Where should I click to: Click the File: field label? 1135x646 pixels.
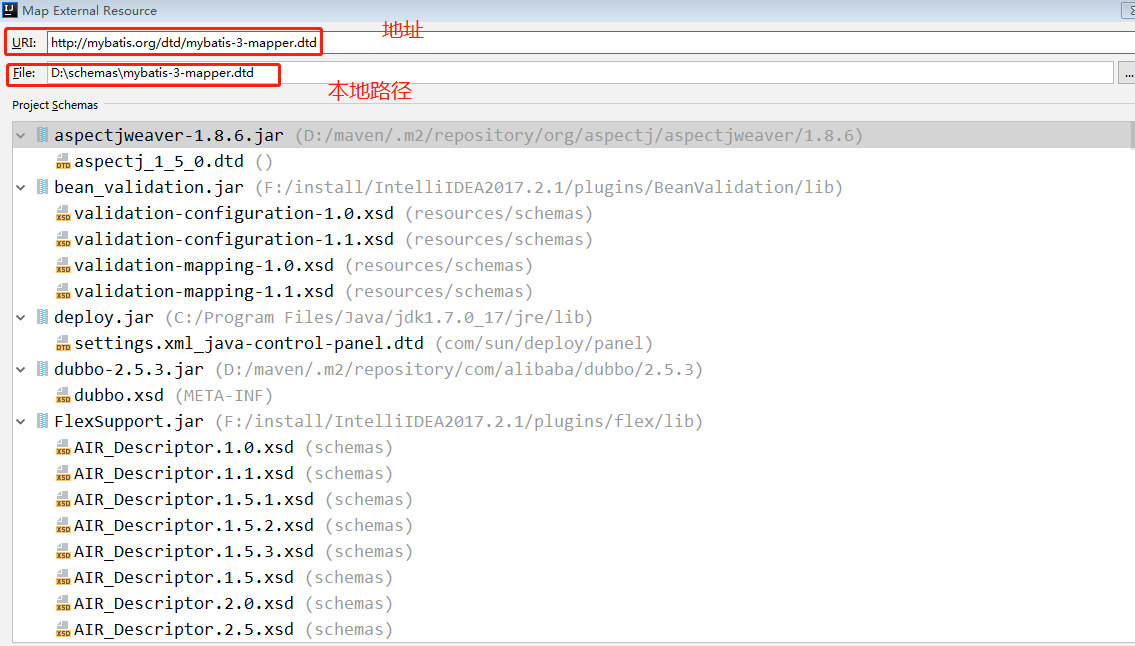click(24, 73)
